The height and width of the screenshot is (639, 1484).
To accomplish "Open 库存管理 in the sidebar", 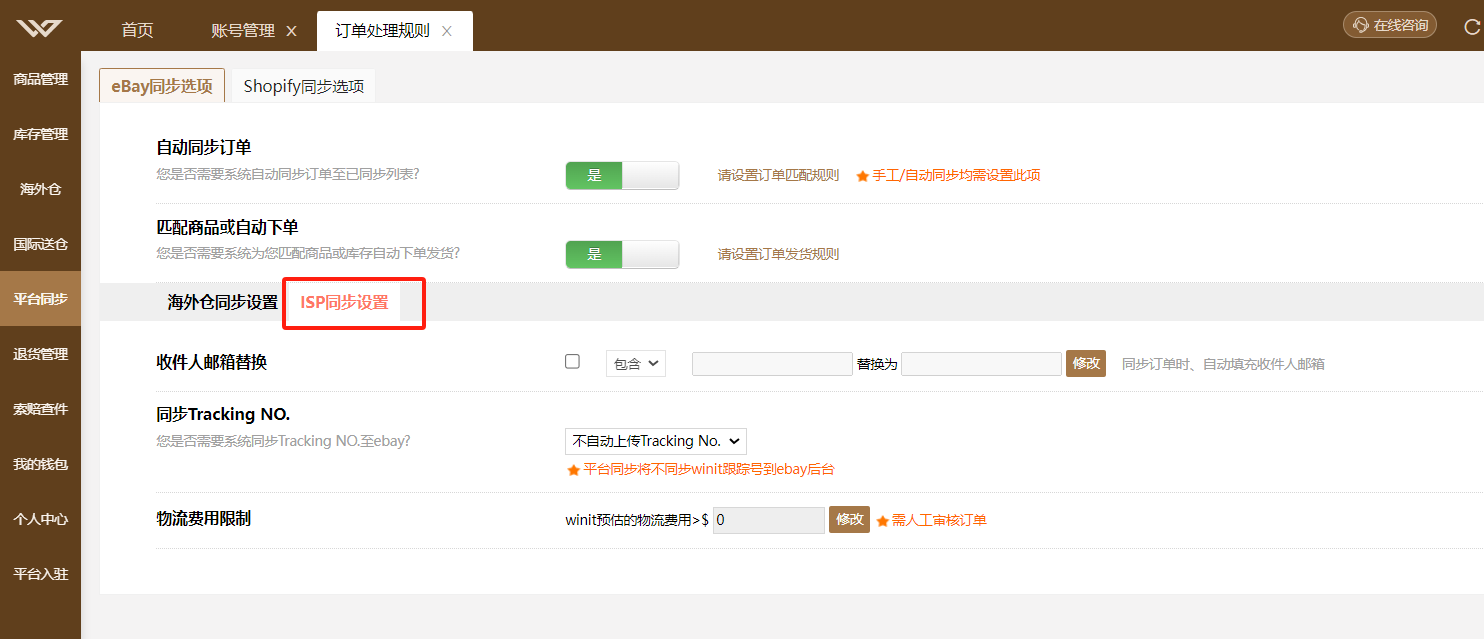I will click(40, 134).
